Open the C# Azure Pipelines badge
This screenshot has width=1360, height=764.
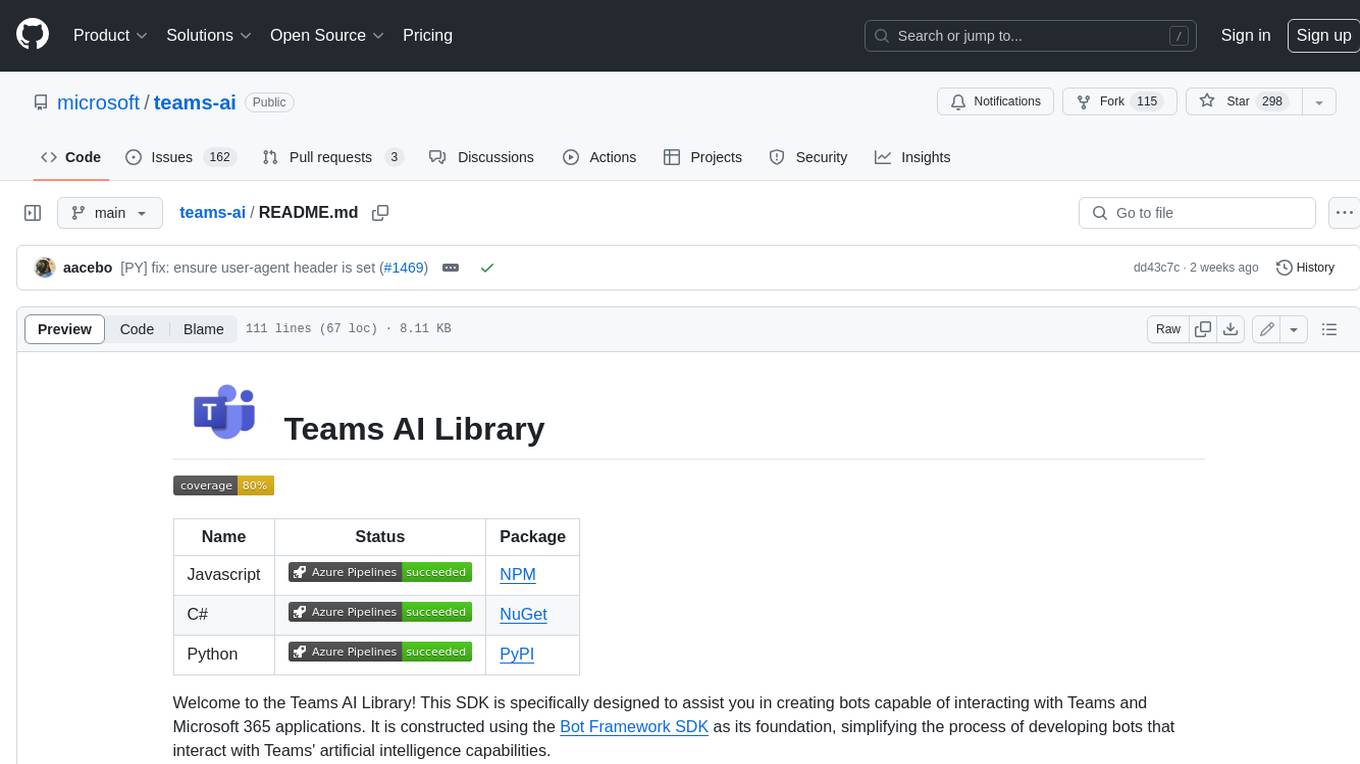point(380,612)
